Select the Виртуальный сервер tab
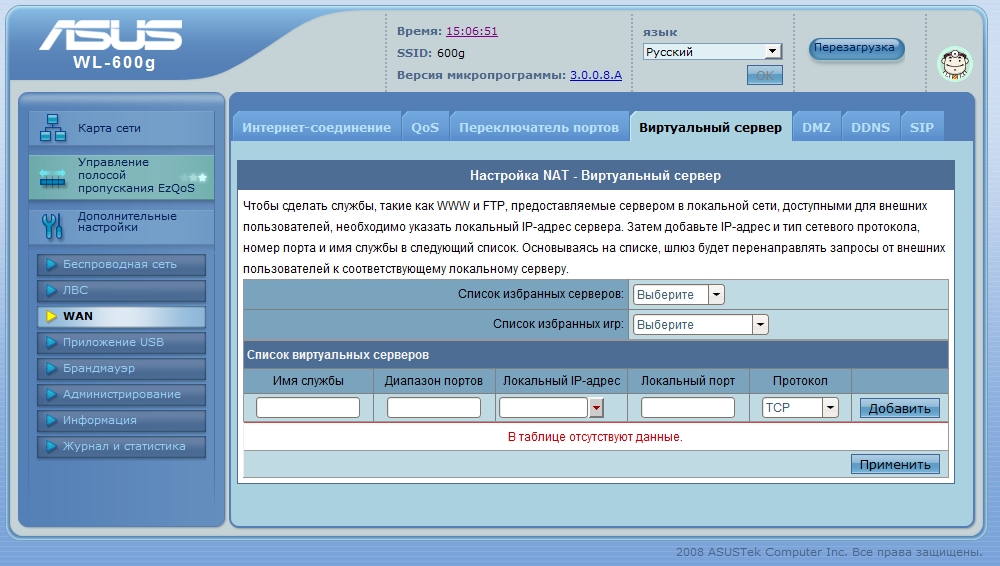The image size is (1000, 566). click(x=710, y=128)
